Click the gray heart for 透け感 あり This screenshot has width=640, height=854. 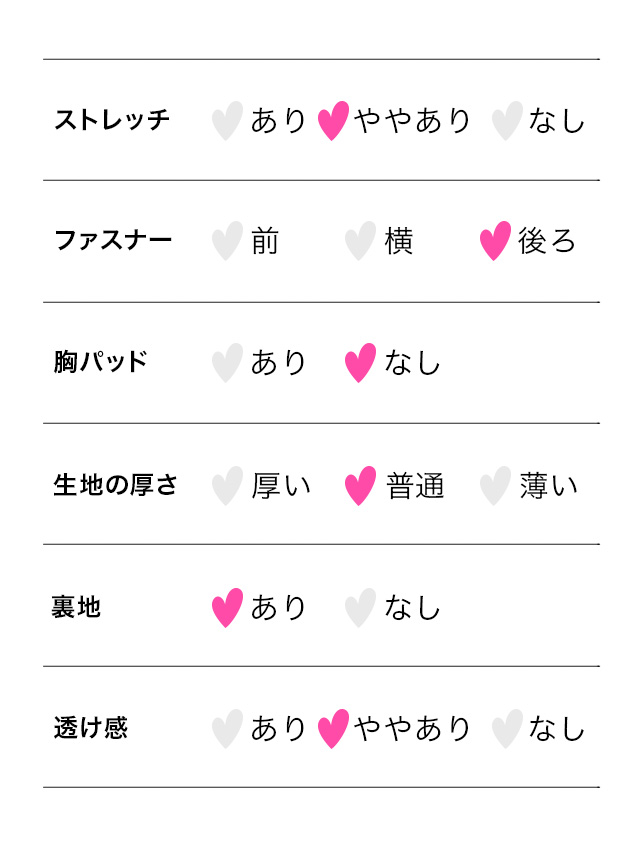click(227, 729)
